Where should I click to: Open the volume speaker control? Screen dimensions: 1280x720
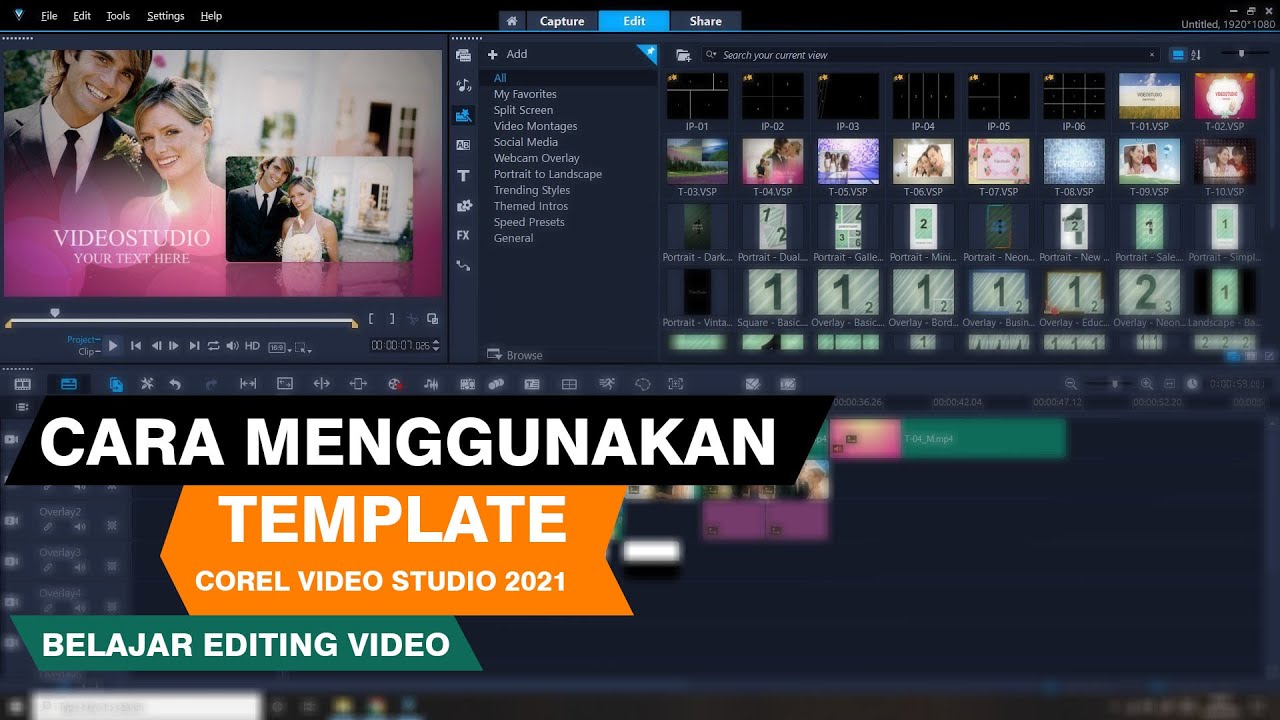click(233, 346)
